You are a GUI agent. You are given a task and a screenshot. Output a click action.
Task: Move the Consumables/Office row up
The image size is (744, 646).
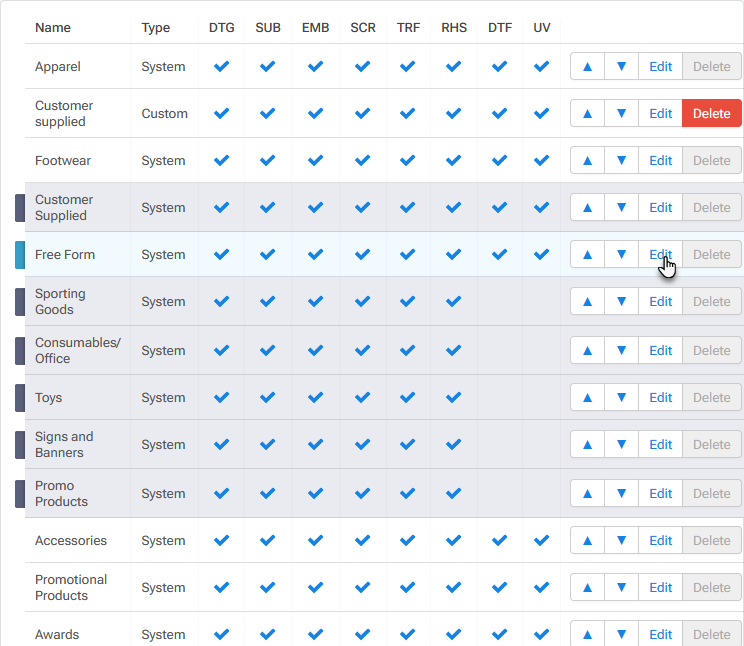(587, 350)
